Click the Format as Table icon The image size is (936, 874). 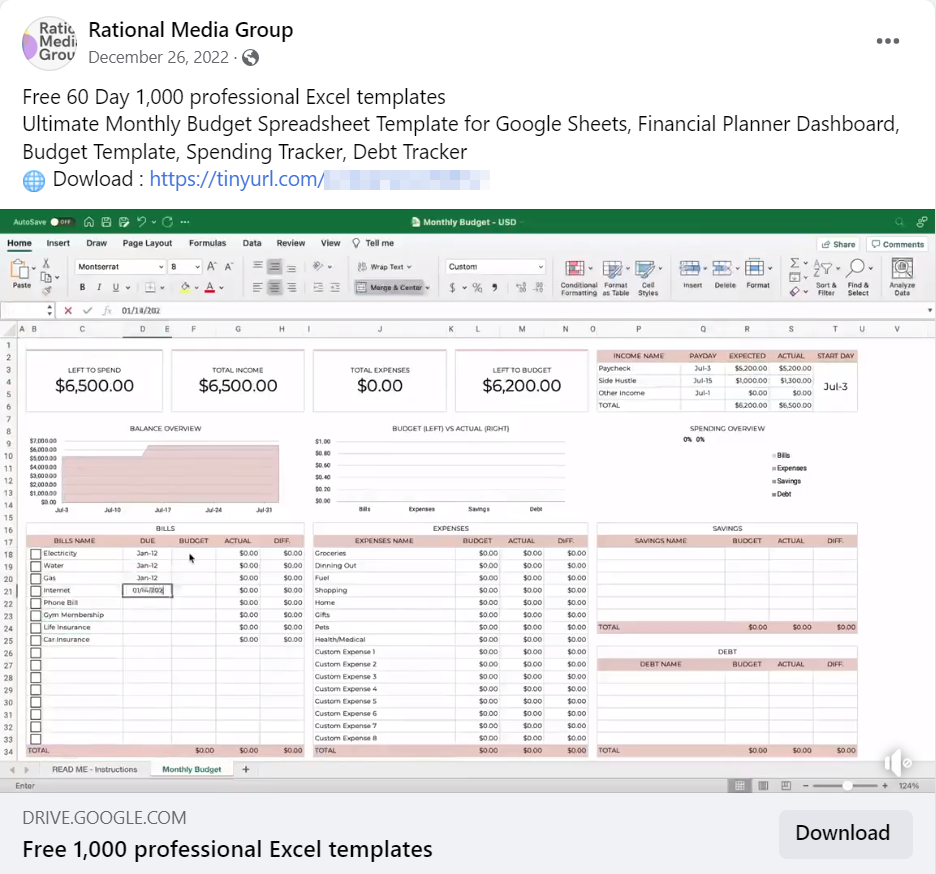coord(613,269)
